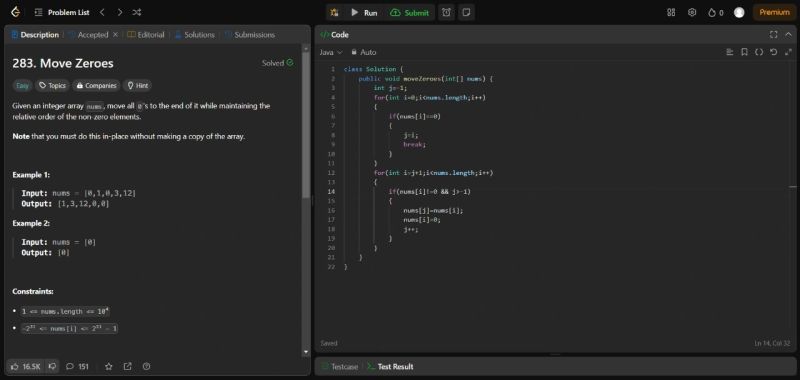Toggle the Auto lock setting
Viewport: 800px width, 380px height.
[364, 52]
